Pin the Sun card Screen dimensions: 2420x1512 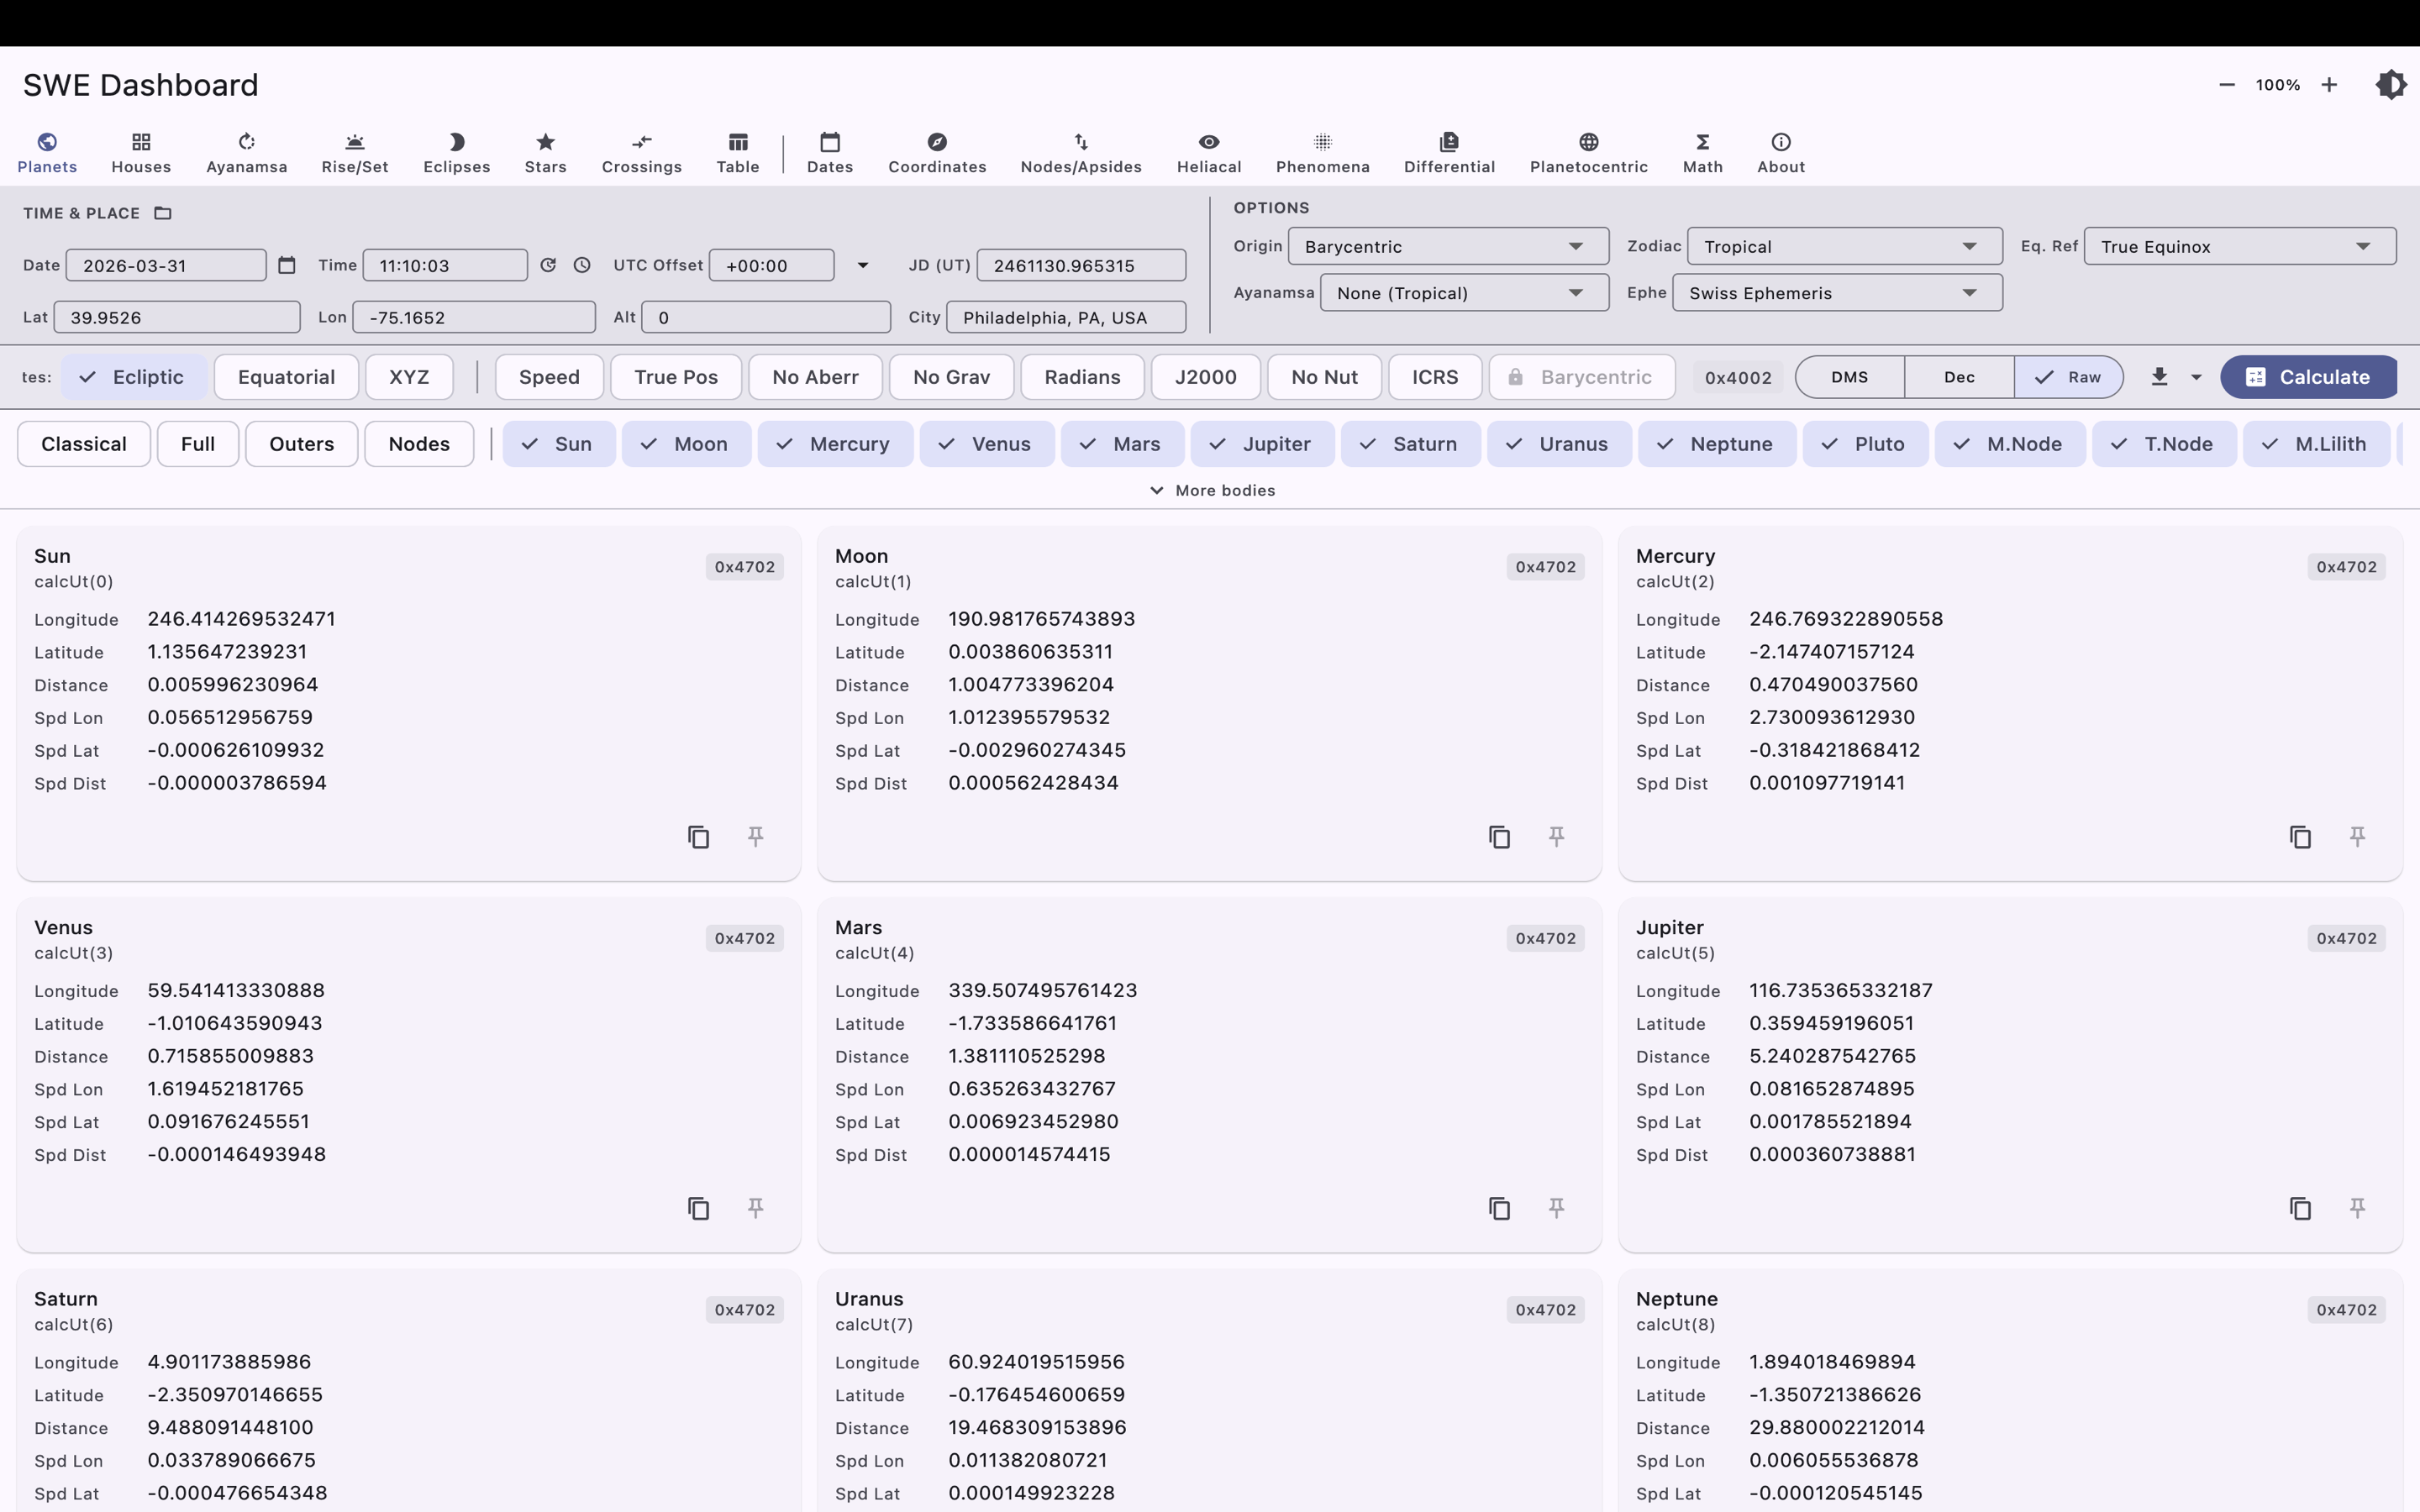tap(756, 836)
